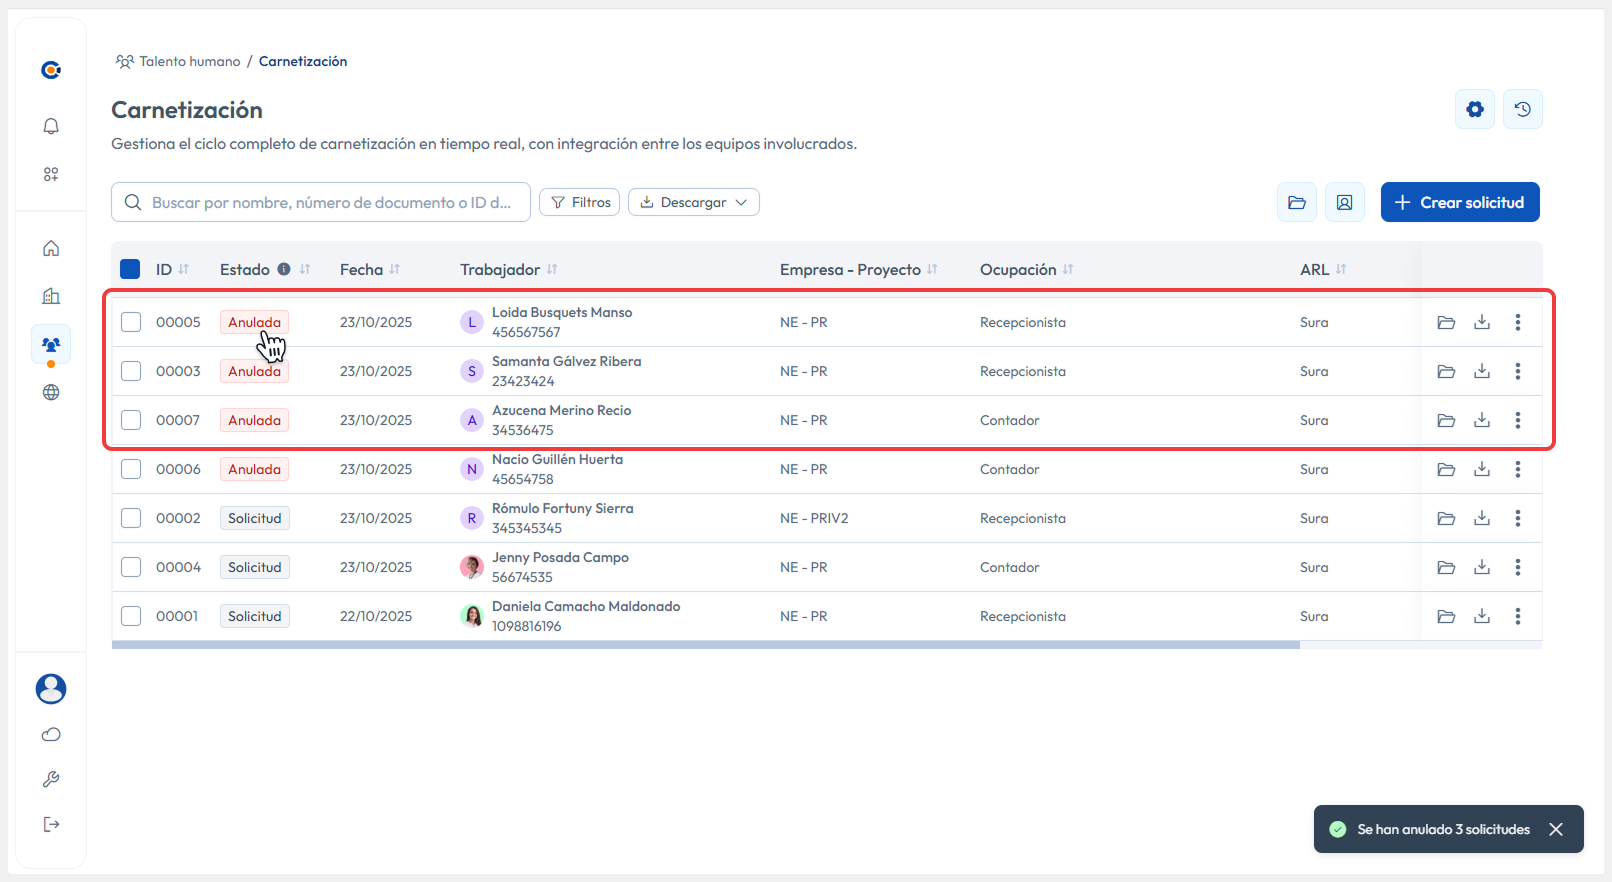
Task: Open the Filtros button
Action: [x=579, y=202]
